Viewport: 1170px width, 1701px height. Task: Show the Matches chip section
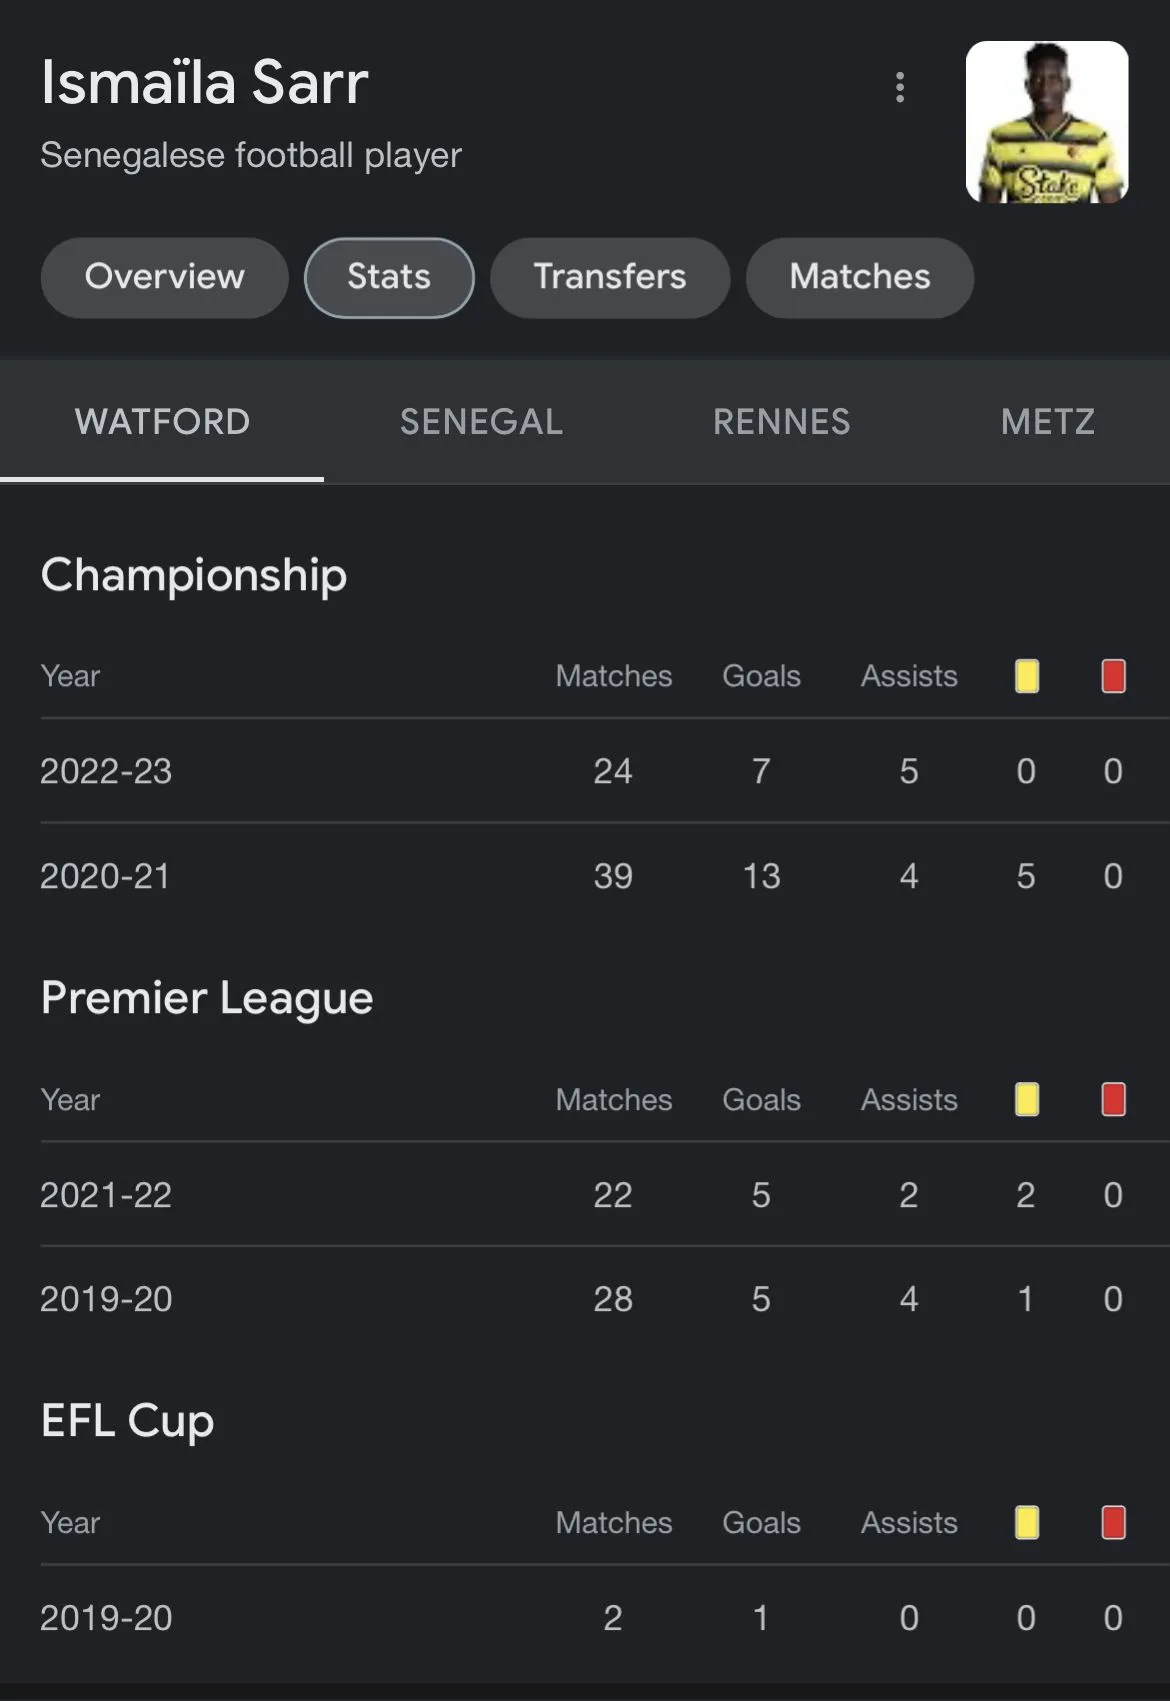pos(860,277)
